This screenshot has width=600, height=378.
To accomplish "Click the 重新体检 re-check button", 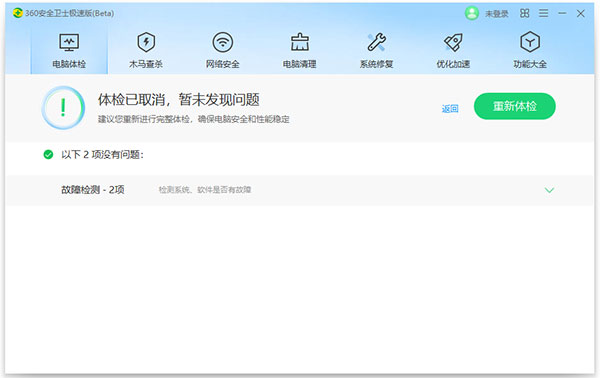I will click(515, 106).
